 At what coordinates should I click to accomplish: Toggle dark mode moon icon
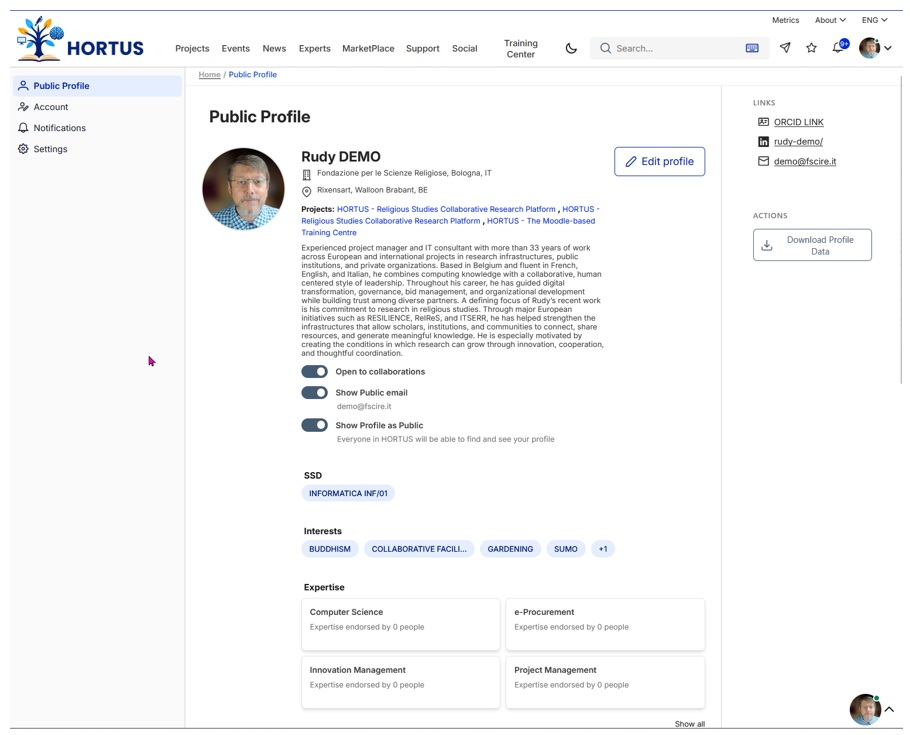tap(571, 48)
